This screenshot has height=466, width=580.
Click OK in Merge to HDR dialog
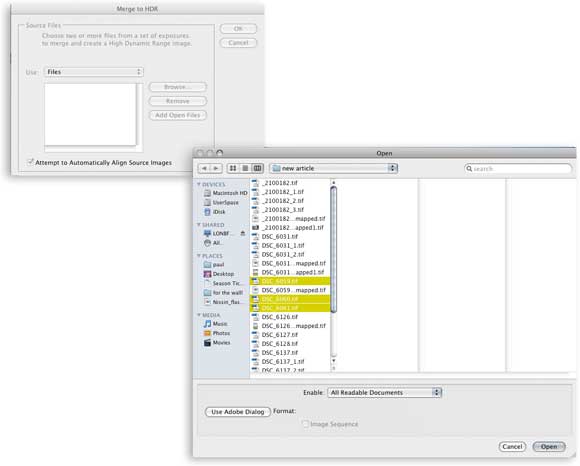tap(238, 28)
